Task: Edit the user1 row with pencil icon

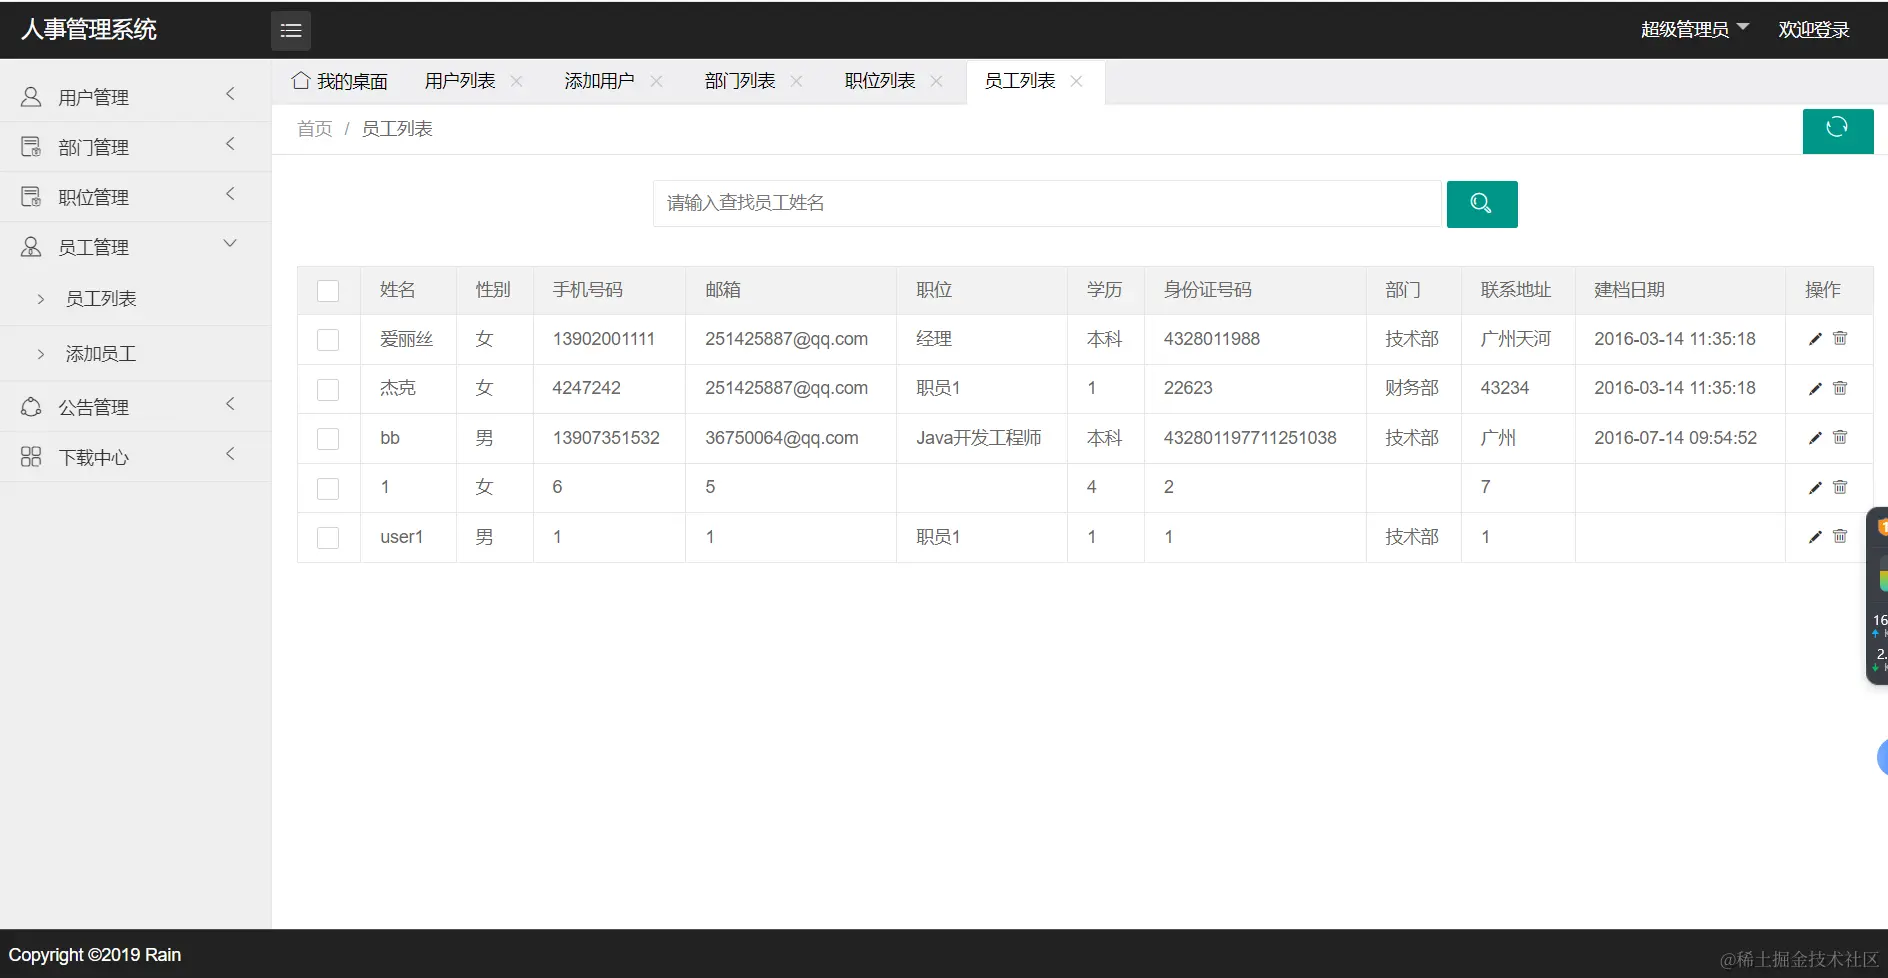Action: [x=1815, y=537]
